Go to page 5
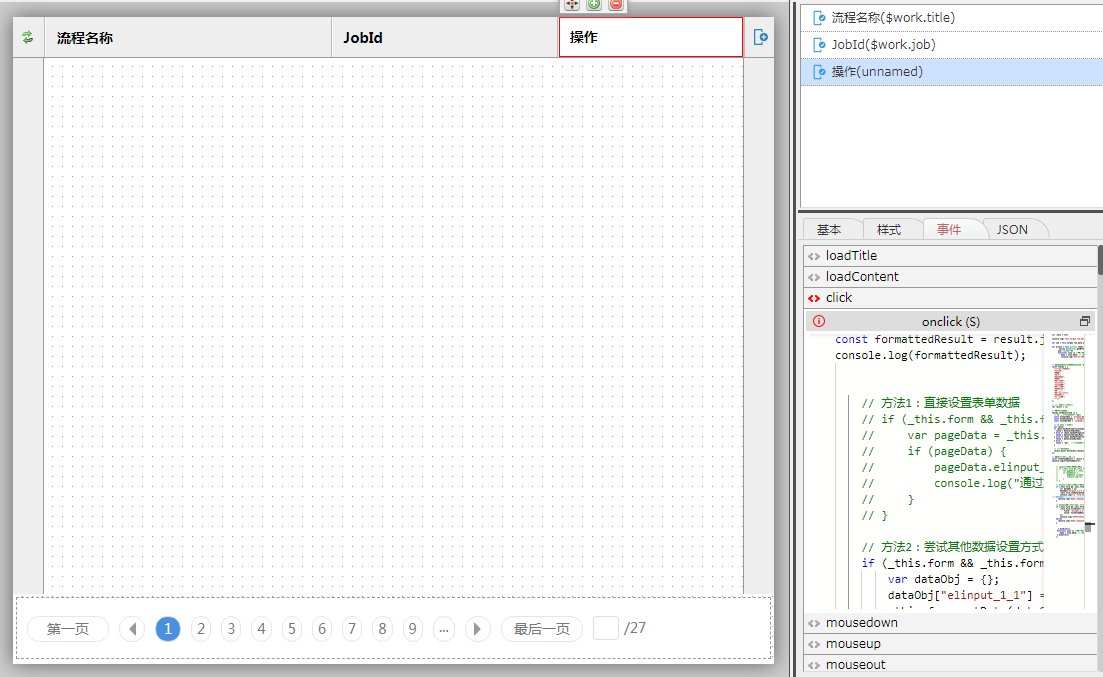Image resolution: width=1103 pixels, height=677 pixels. coord(292,628)
